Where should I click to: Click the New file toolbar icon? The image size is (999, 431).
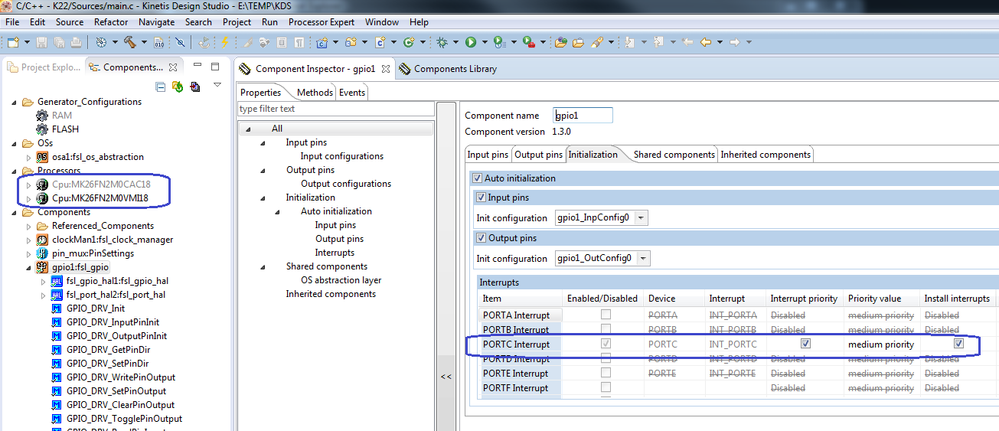[14, 42]
